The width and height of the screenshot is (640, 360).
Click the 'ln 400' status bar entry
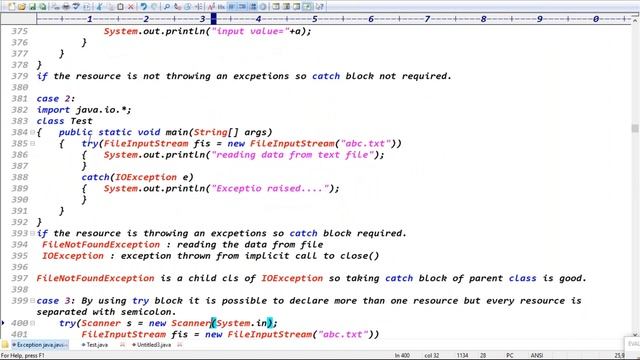click(402, 356)
